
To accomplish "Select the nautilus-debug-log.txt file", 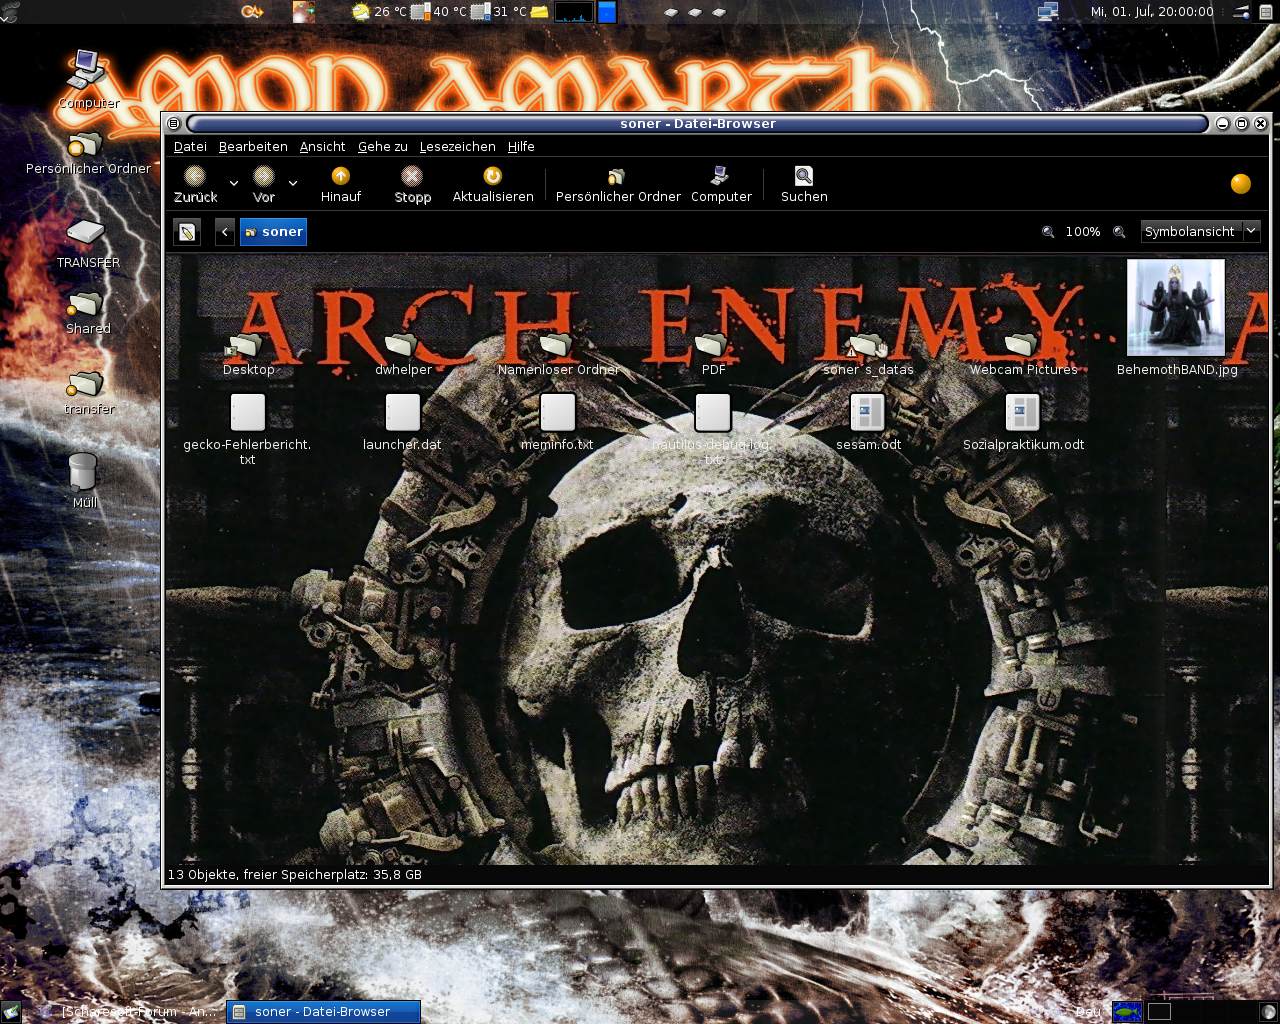I will 713,429.
